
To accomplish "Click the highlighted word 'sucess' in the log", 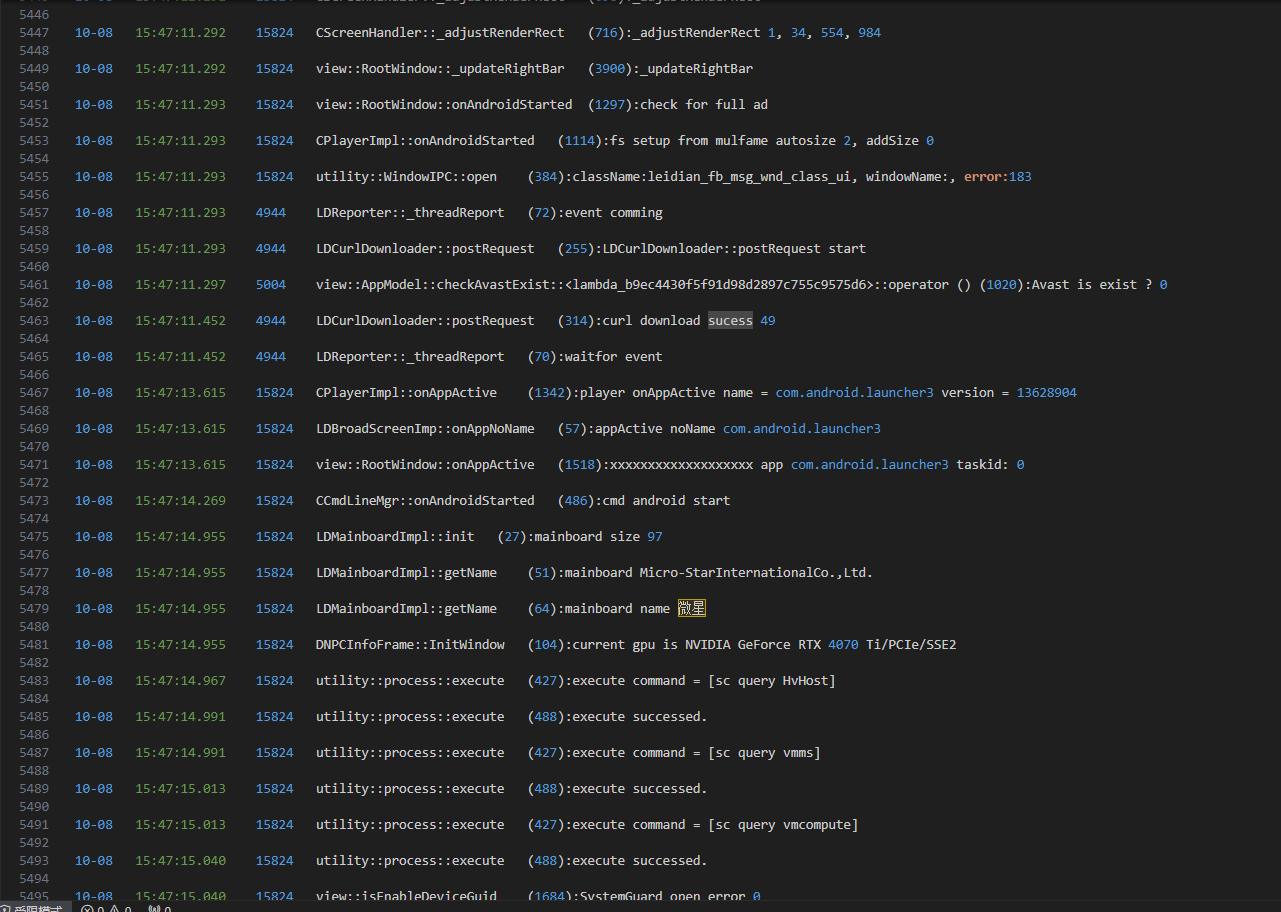I will (x=730, y=321).
